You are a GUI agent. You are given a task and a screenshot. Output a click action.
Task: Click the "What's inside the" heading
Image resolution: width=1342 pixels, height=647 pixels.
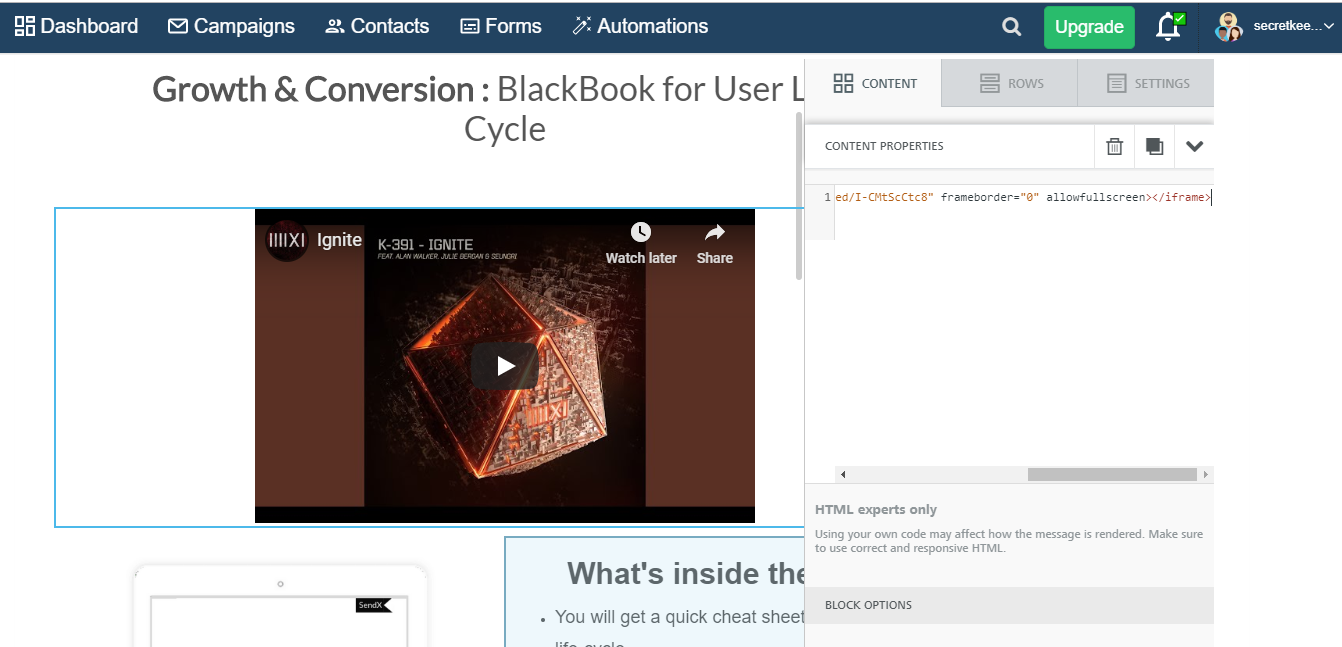686,574
